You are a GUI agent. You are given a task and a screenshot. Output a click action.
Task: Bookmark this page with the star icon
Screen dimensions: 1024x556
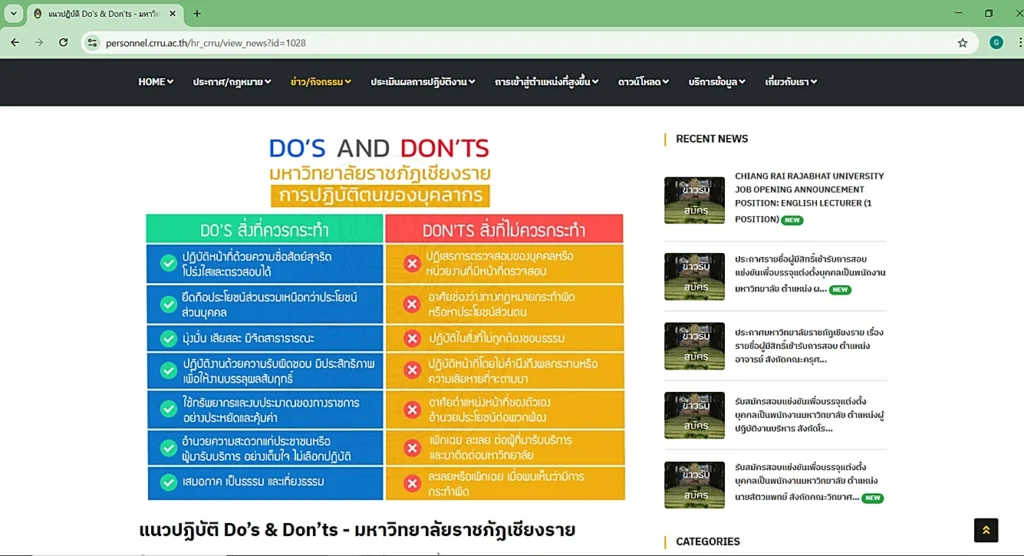pos(963,42)
